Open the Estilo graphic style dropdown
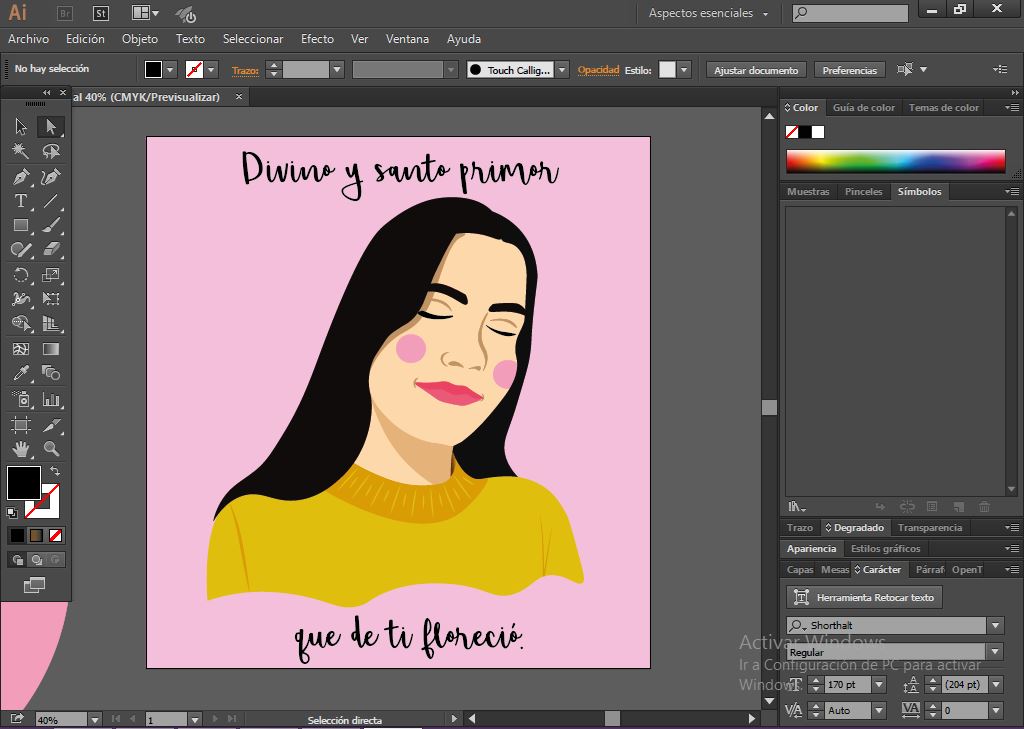The height and width of the screenshot is (729, 1024). point(684,69)
